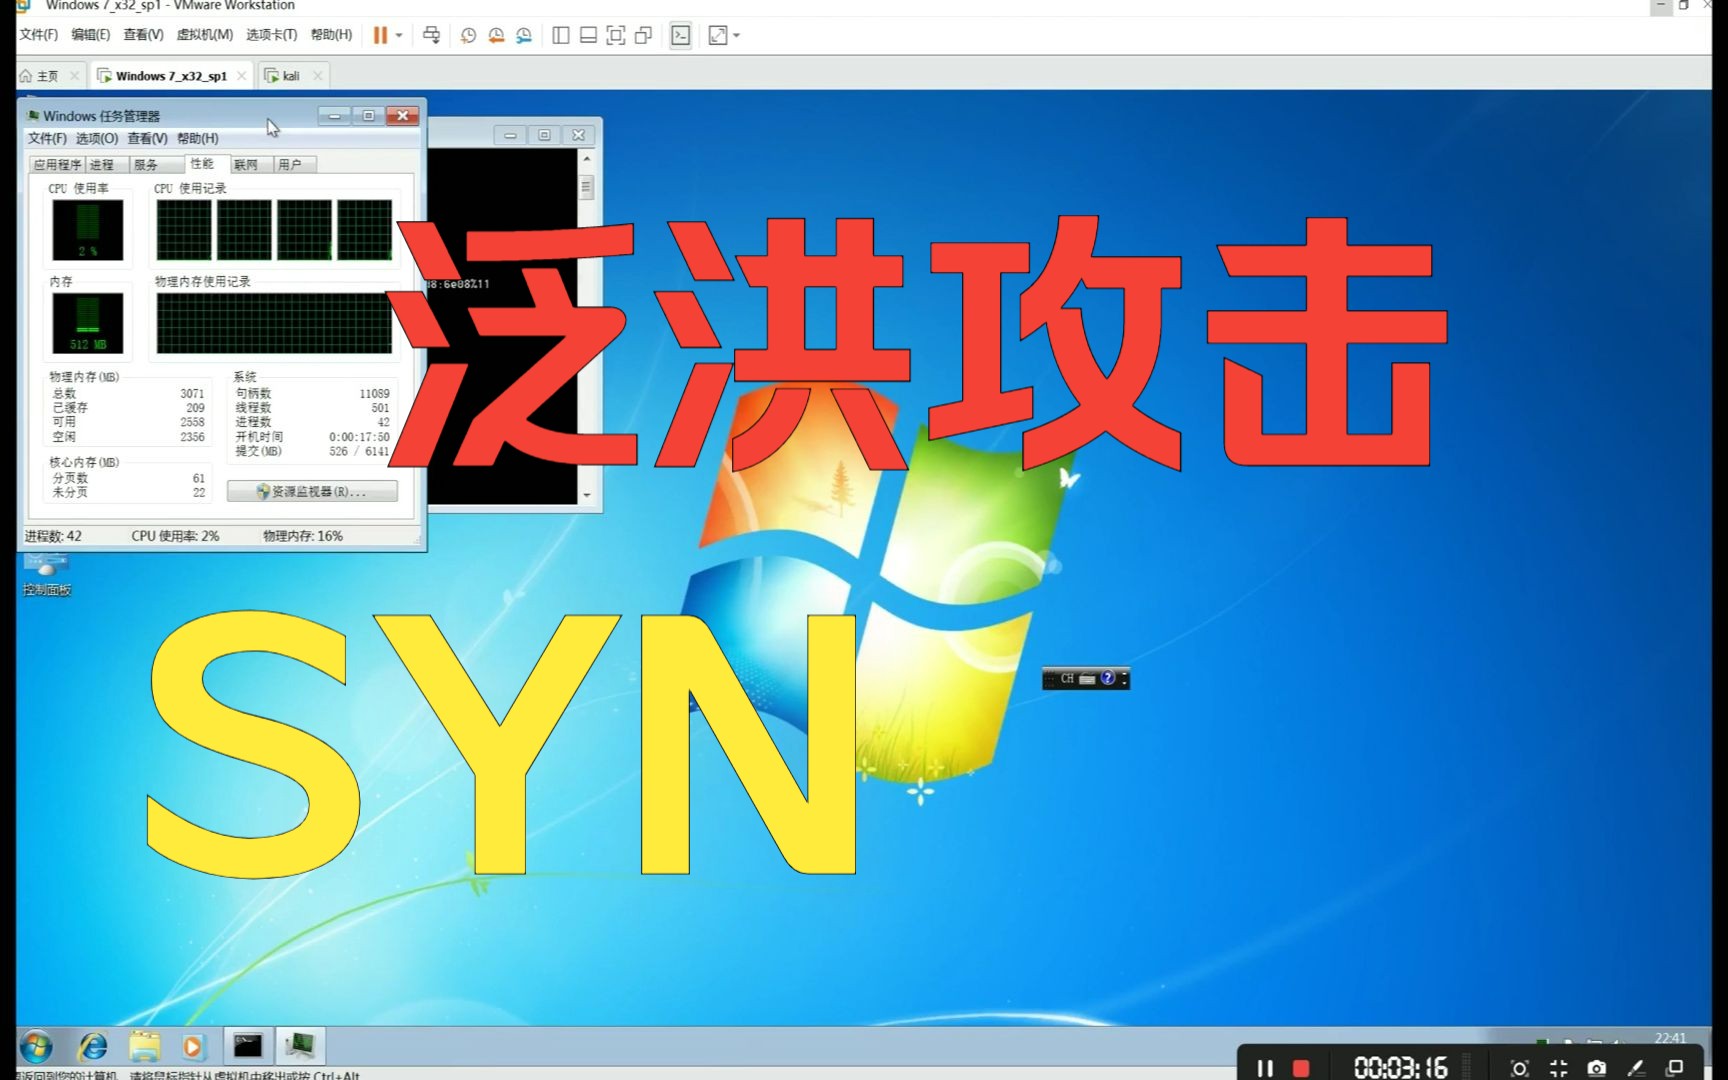Open Windows Media Player from the taskbar
The height and width of the screenshot is (1080, 1728).
point(193,1047)
